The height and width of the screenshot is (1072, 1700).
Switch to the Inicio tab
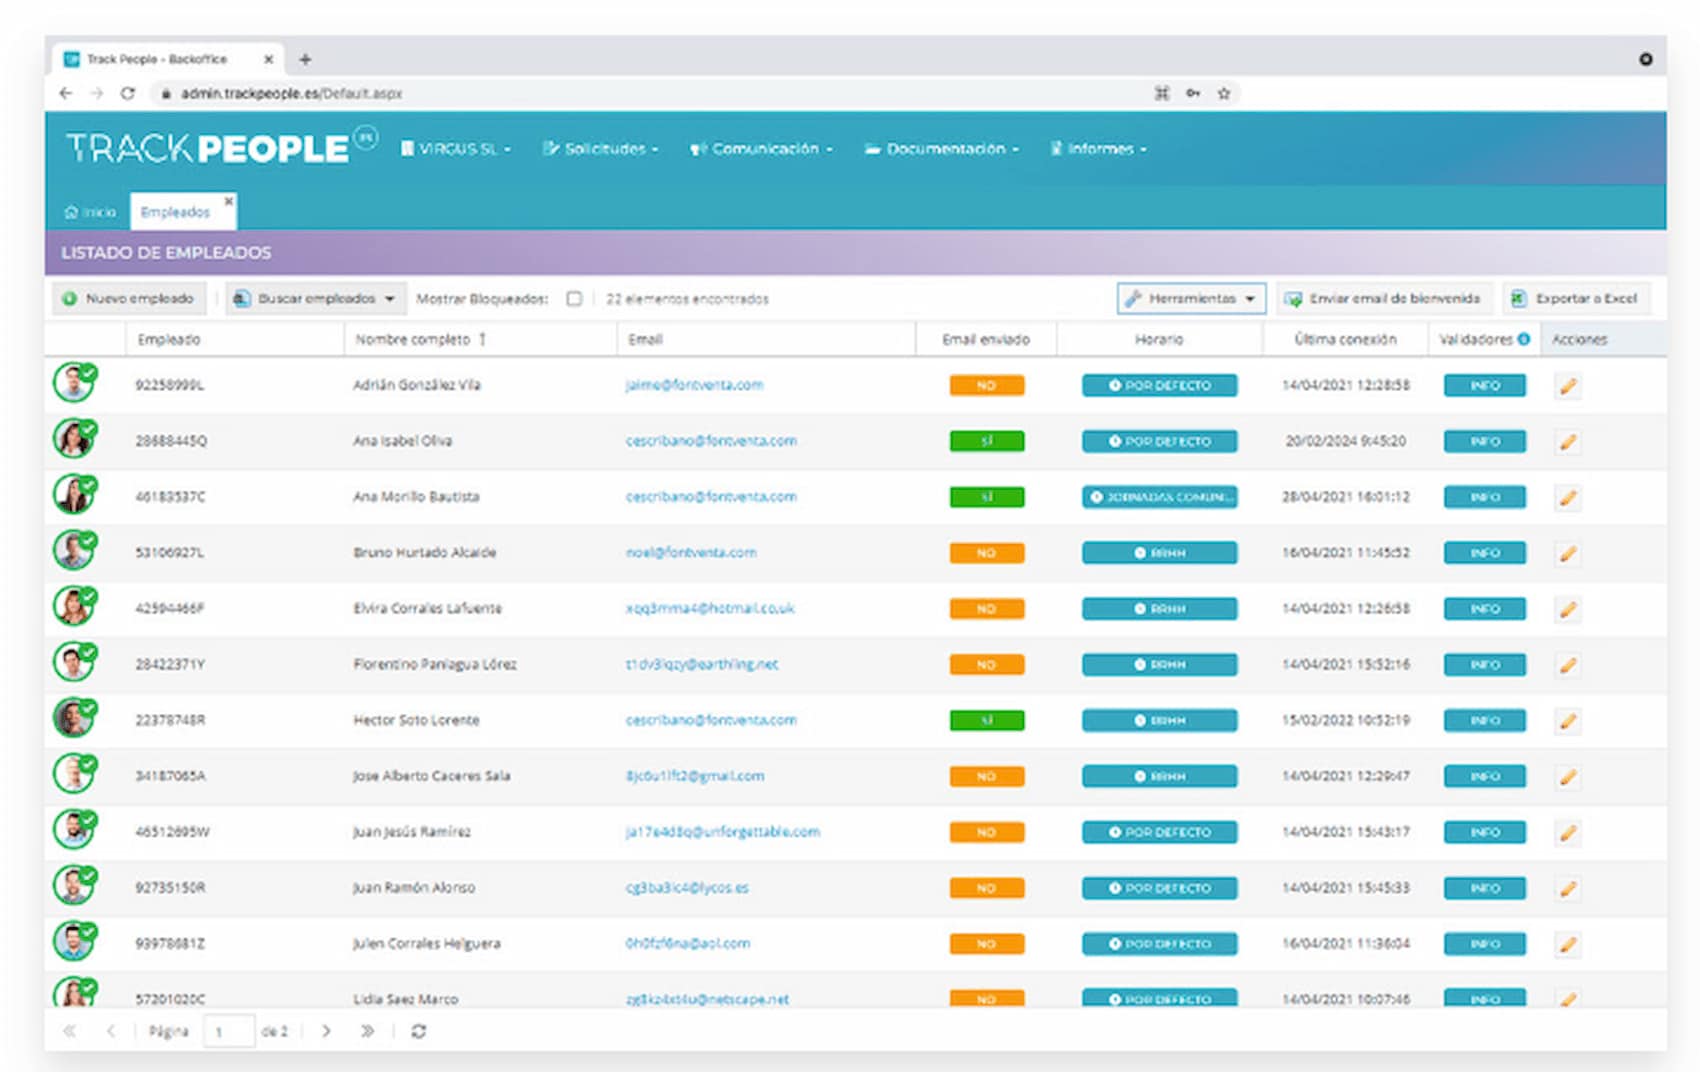90,212
